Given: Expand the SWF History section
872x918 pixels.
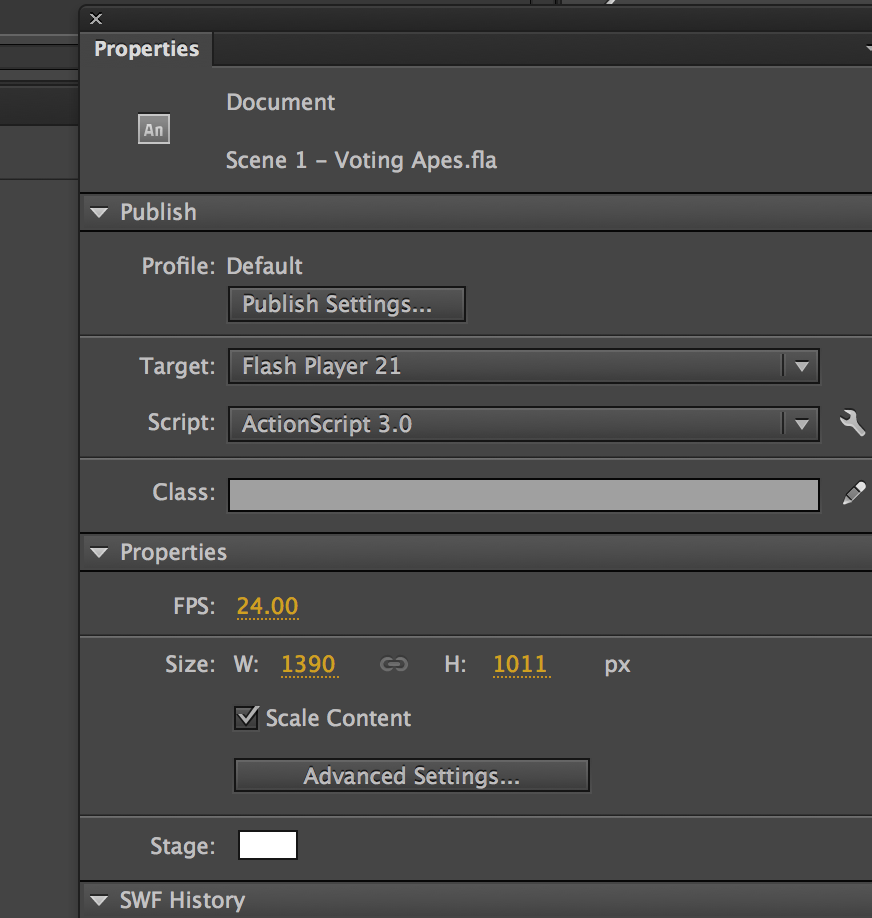Looking at the screenshot, I should (x=98, y=900).
